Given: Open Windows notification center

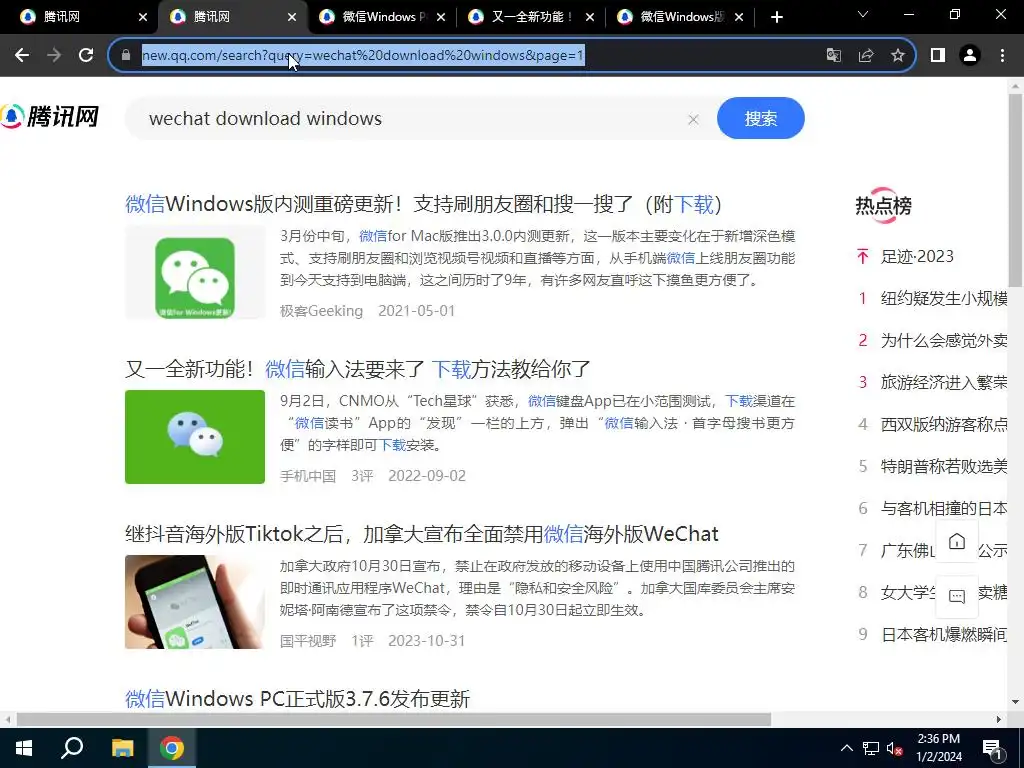Looking at the screenshot, I should click(993, 748).
